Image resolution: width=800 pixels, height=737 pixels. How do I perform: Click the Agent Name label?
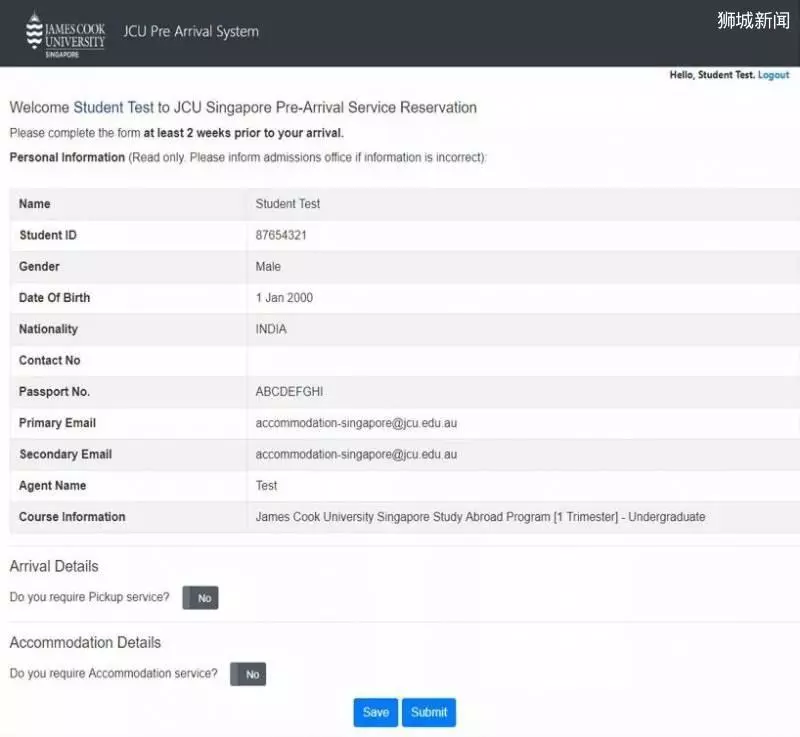pyautogui.click(x=53, y=486)
